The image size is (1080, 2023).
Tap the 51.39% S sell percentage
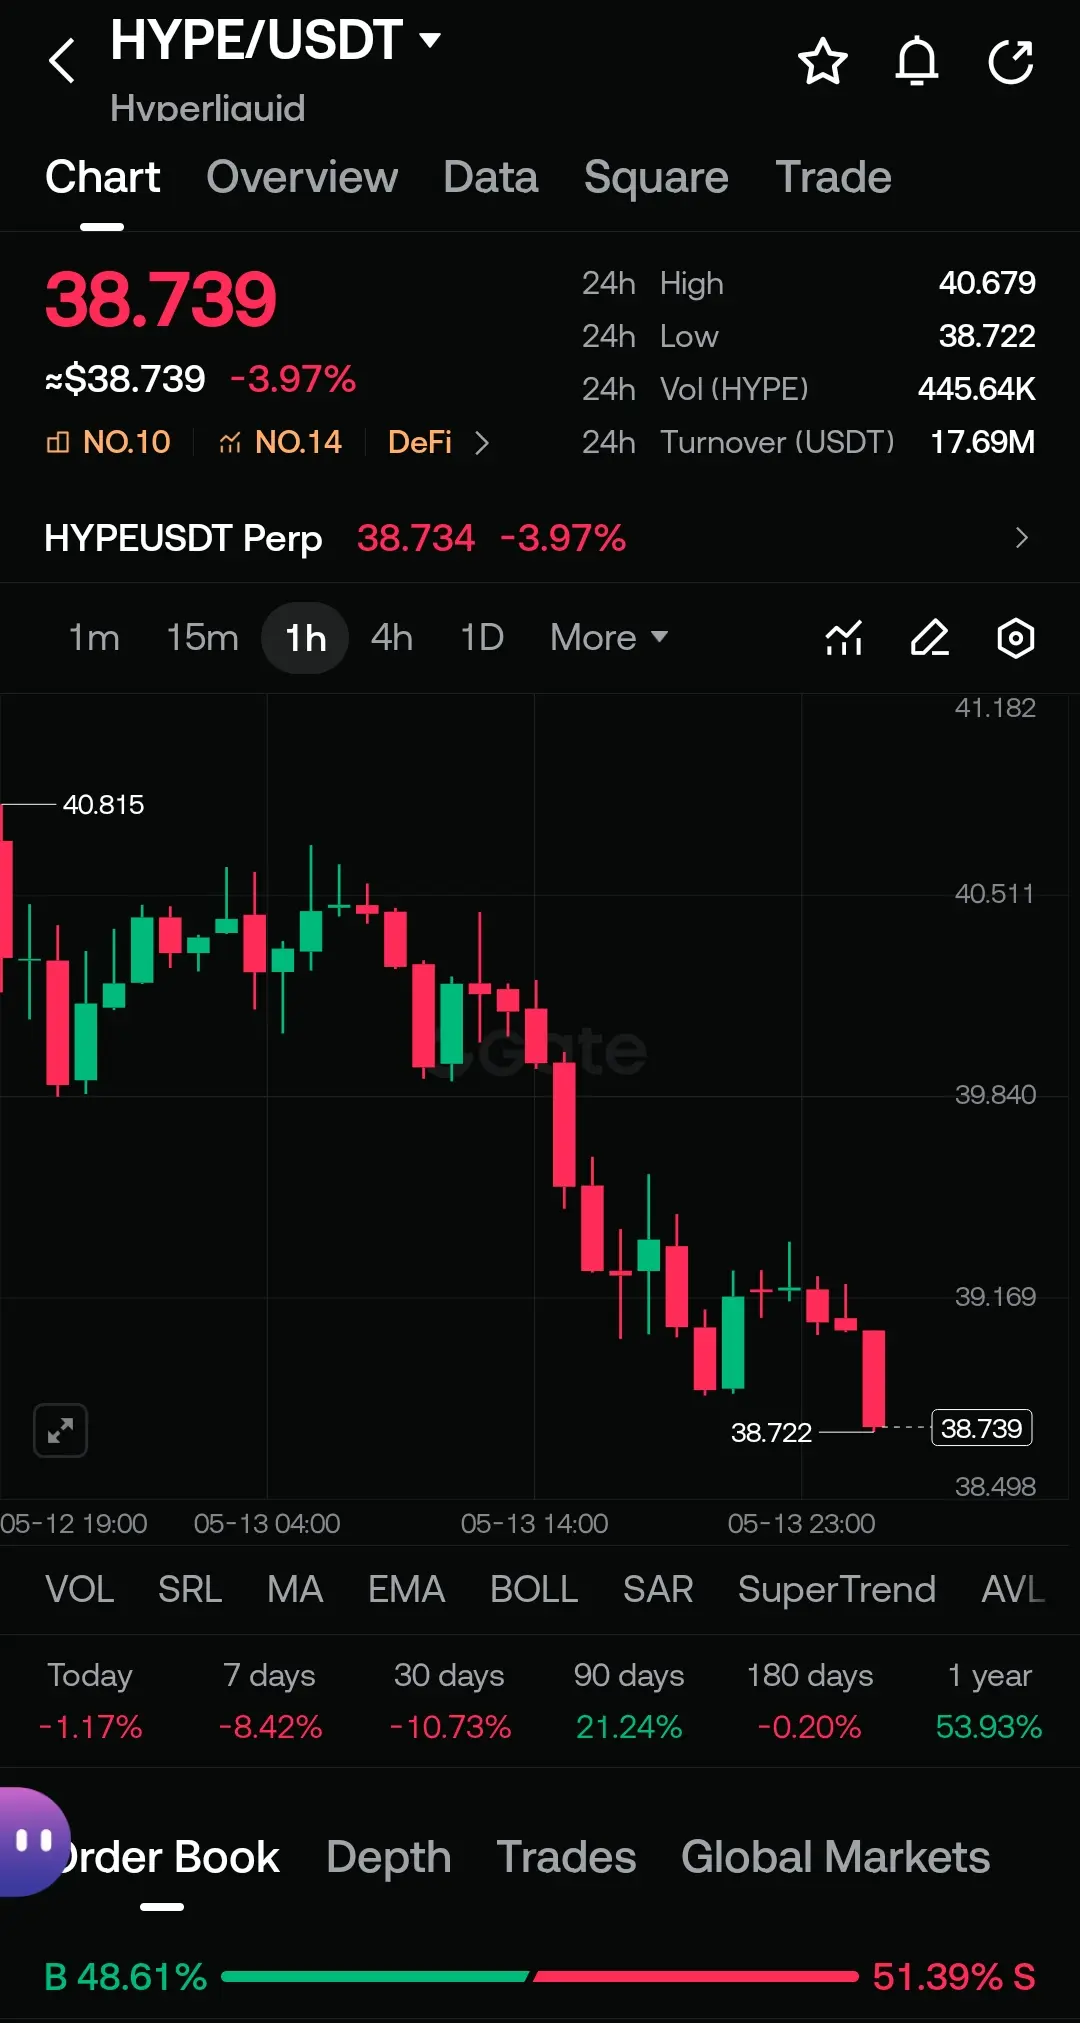tap(954, 1976)
